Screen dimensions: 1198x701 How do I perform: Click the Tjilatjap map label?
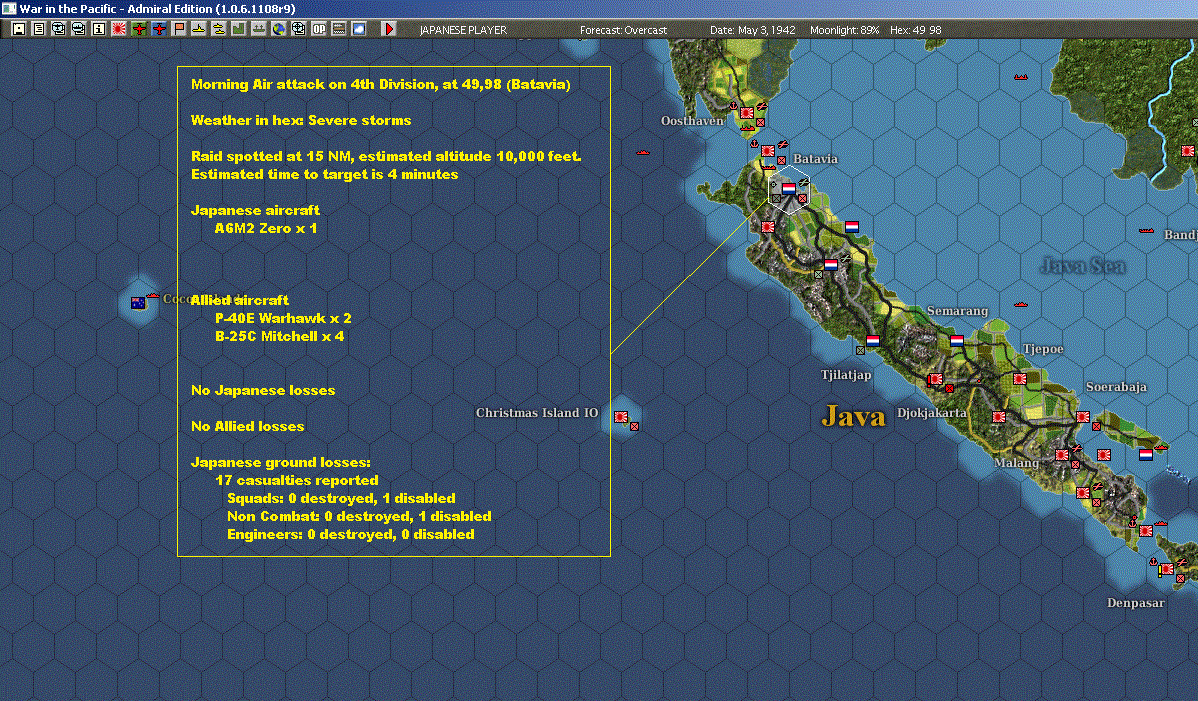click(846, 374)
